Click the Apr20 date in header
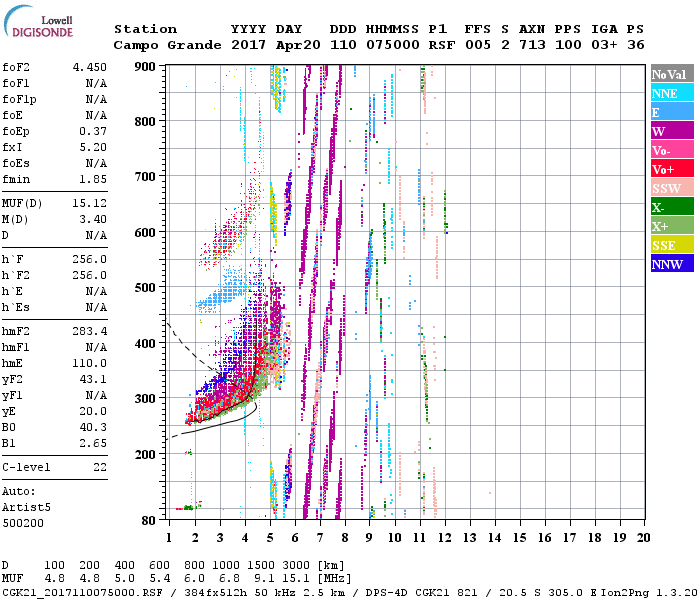Viewport: 700px width, 600px height. tap(298, 45)
